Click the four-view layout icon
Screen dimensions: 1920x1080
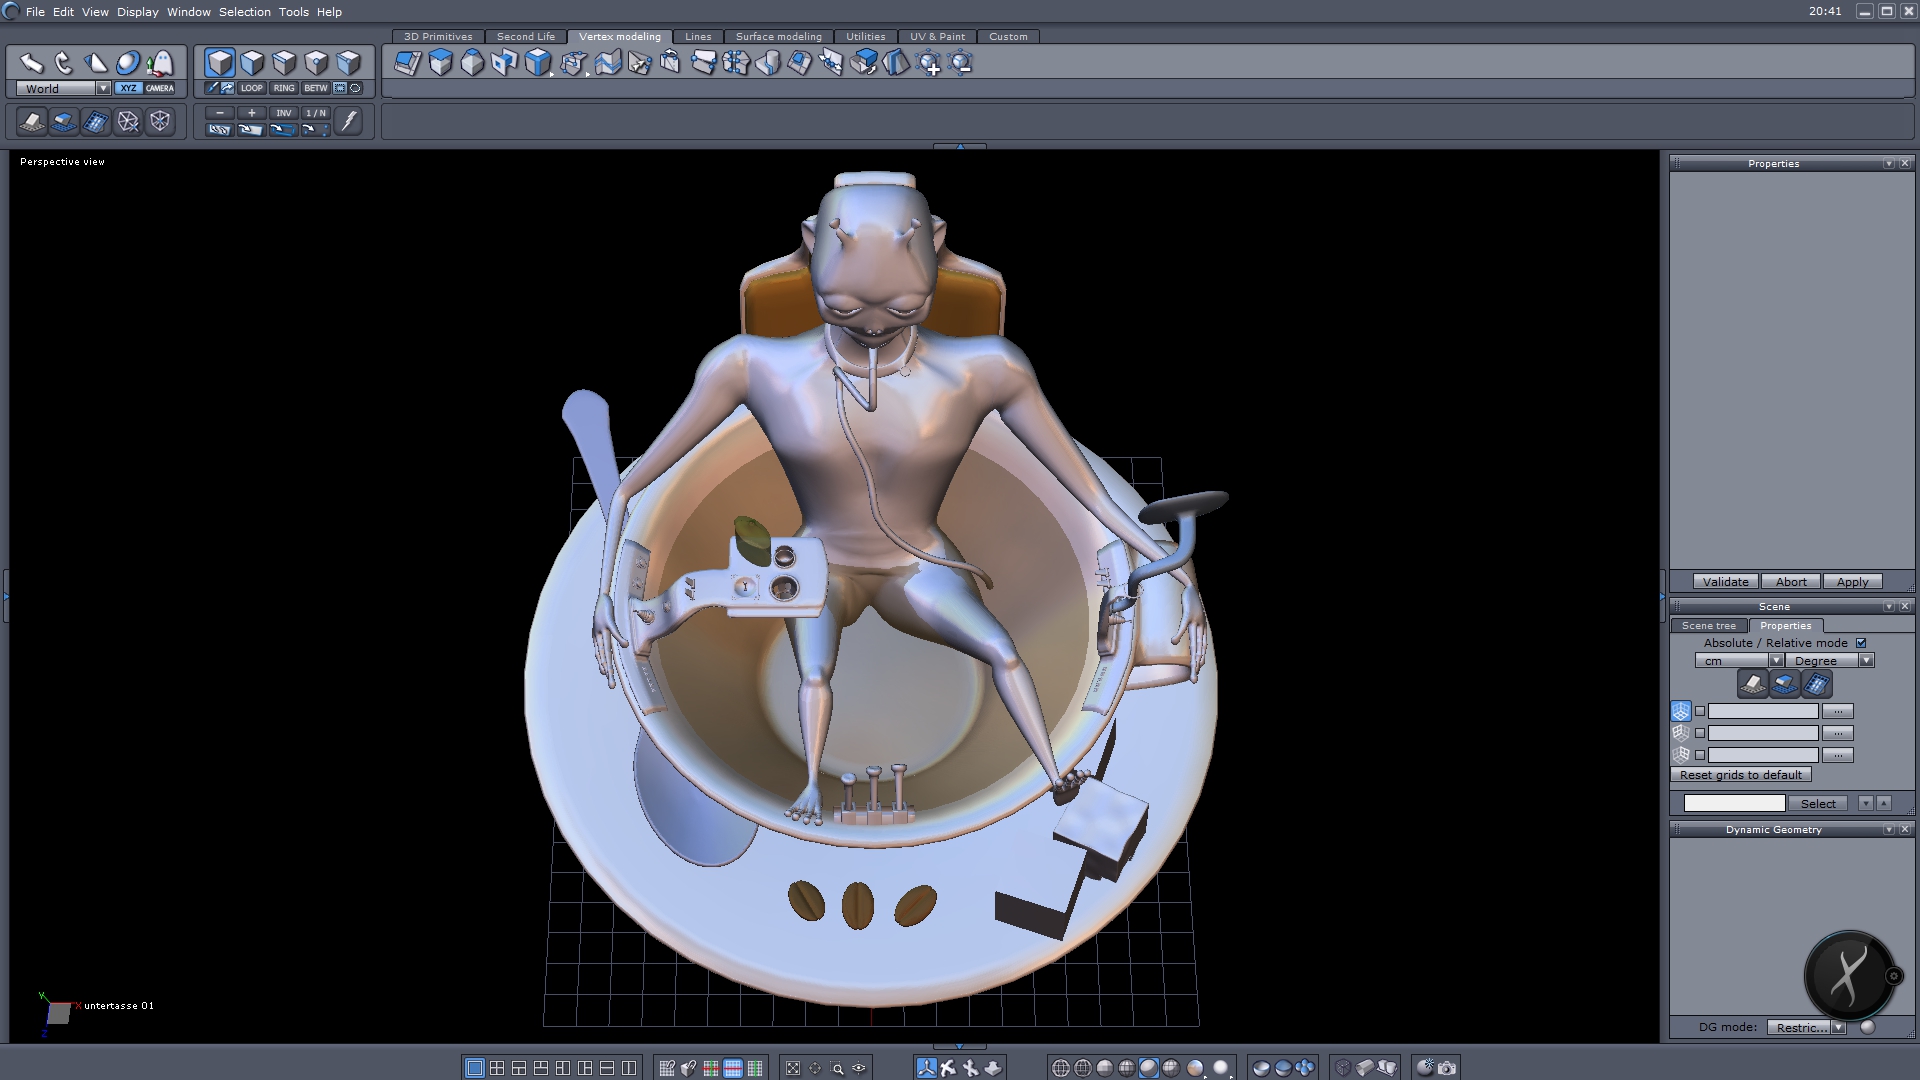(497, 1068)
